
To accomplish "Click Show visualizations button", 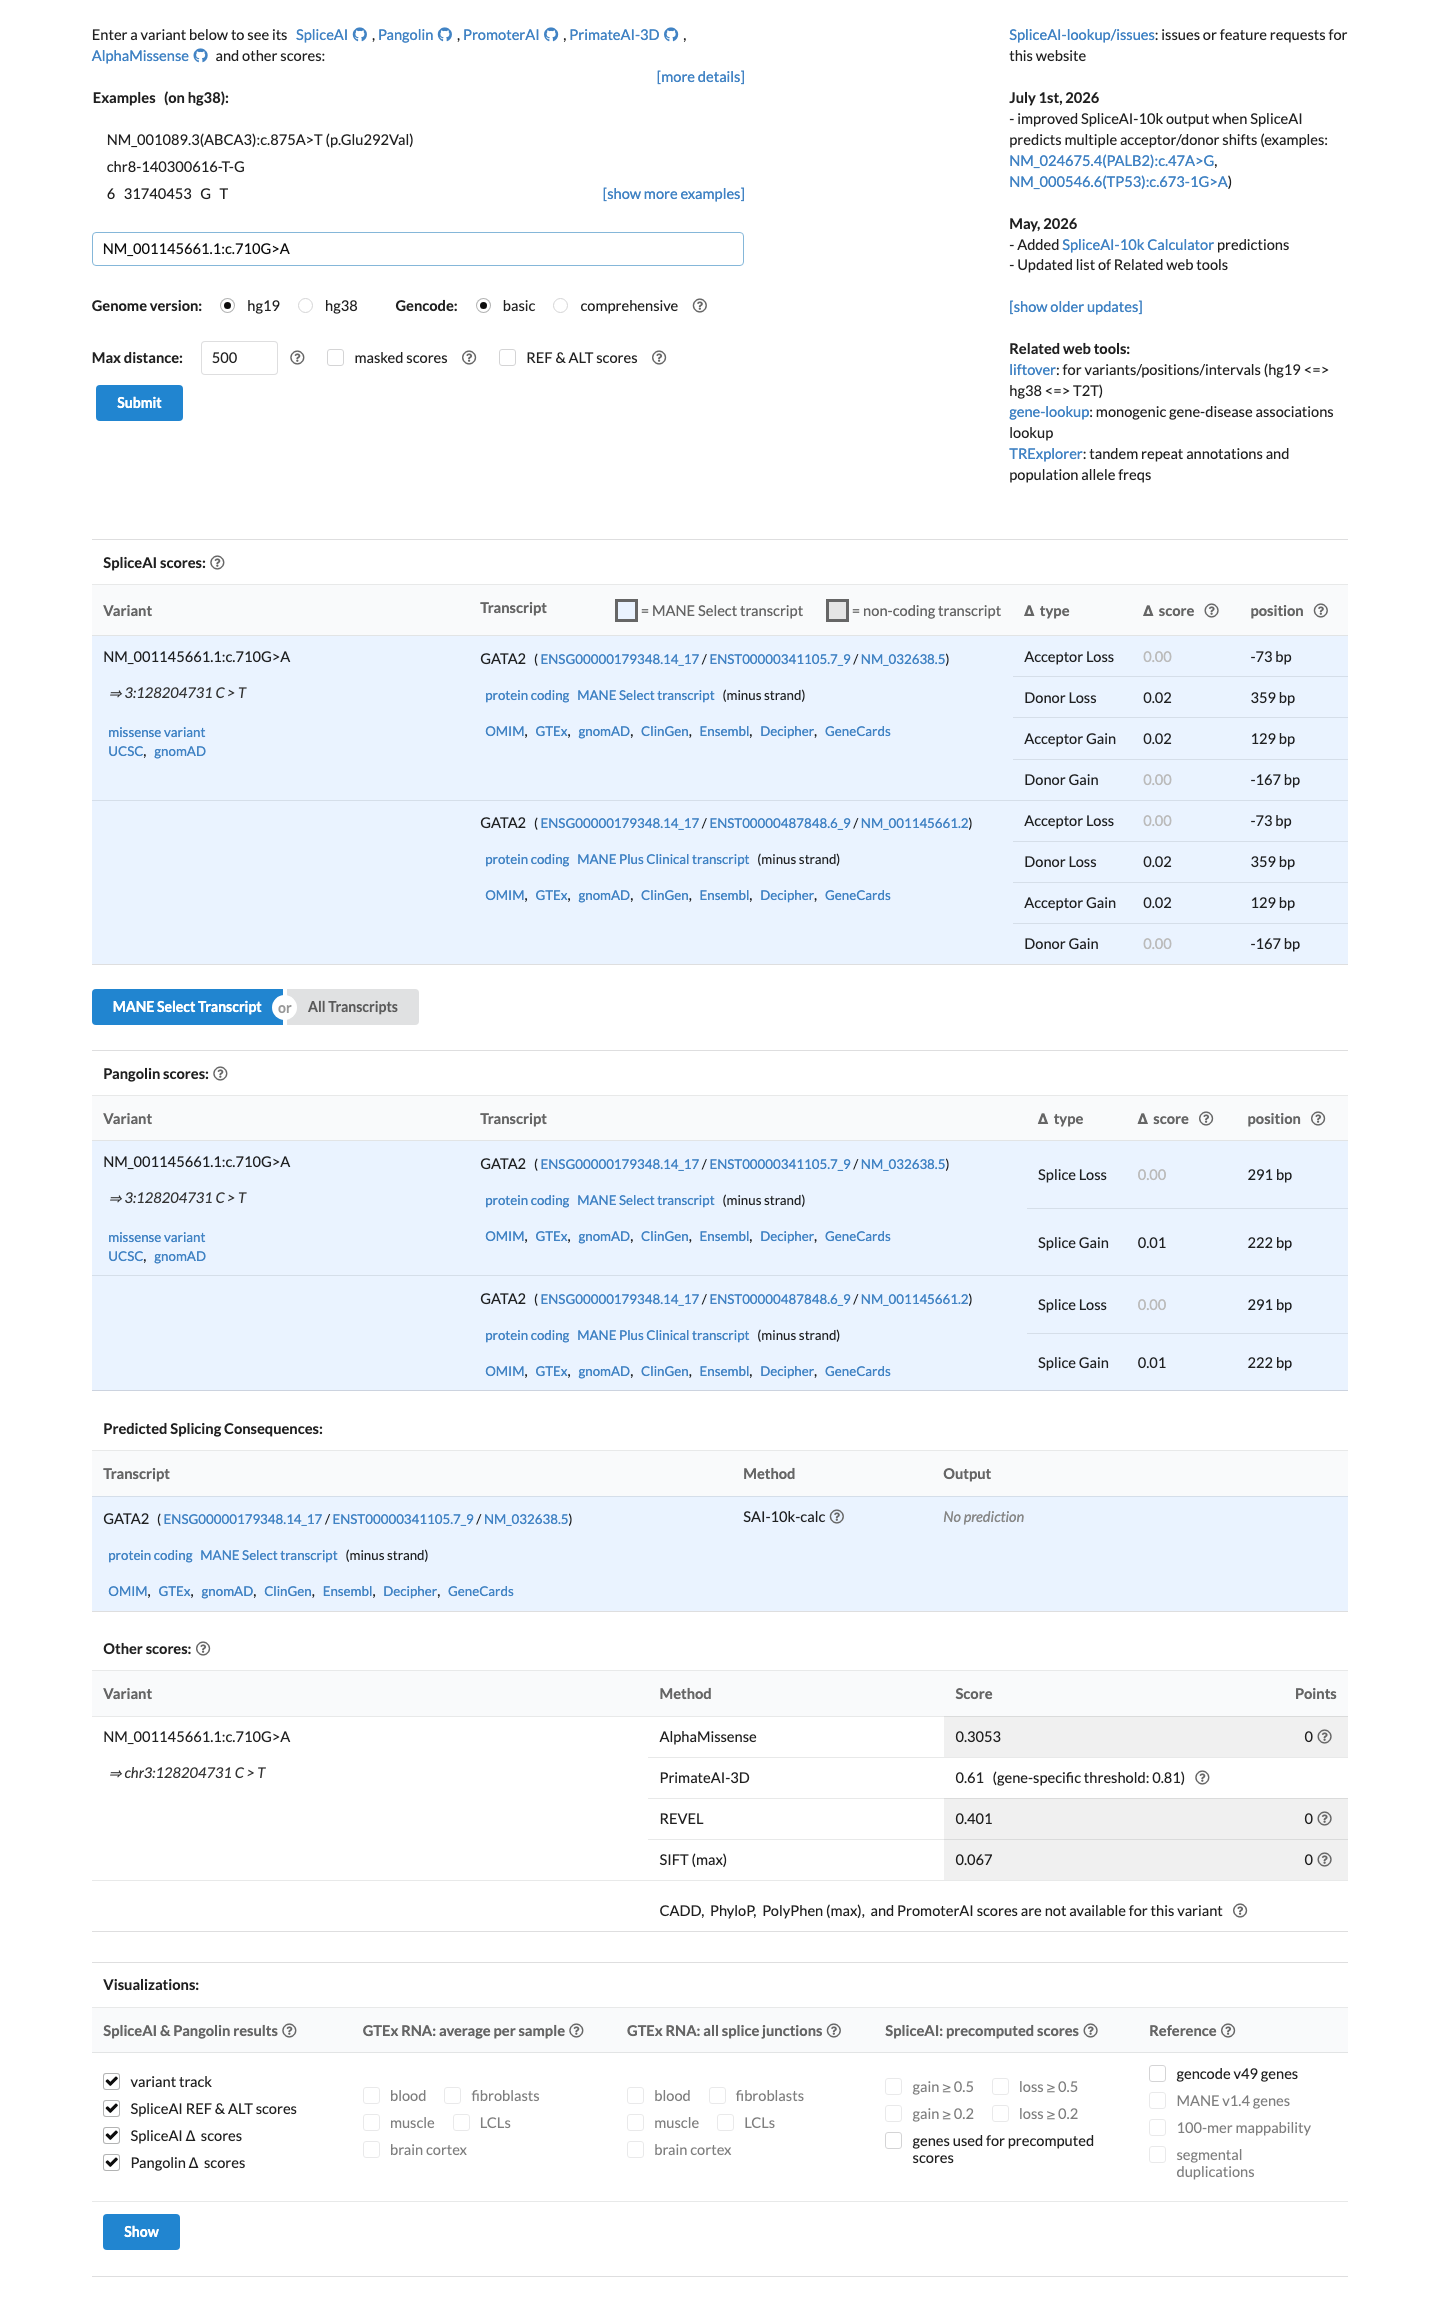I will point(141,2232).
